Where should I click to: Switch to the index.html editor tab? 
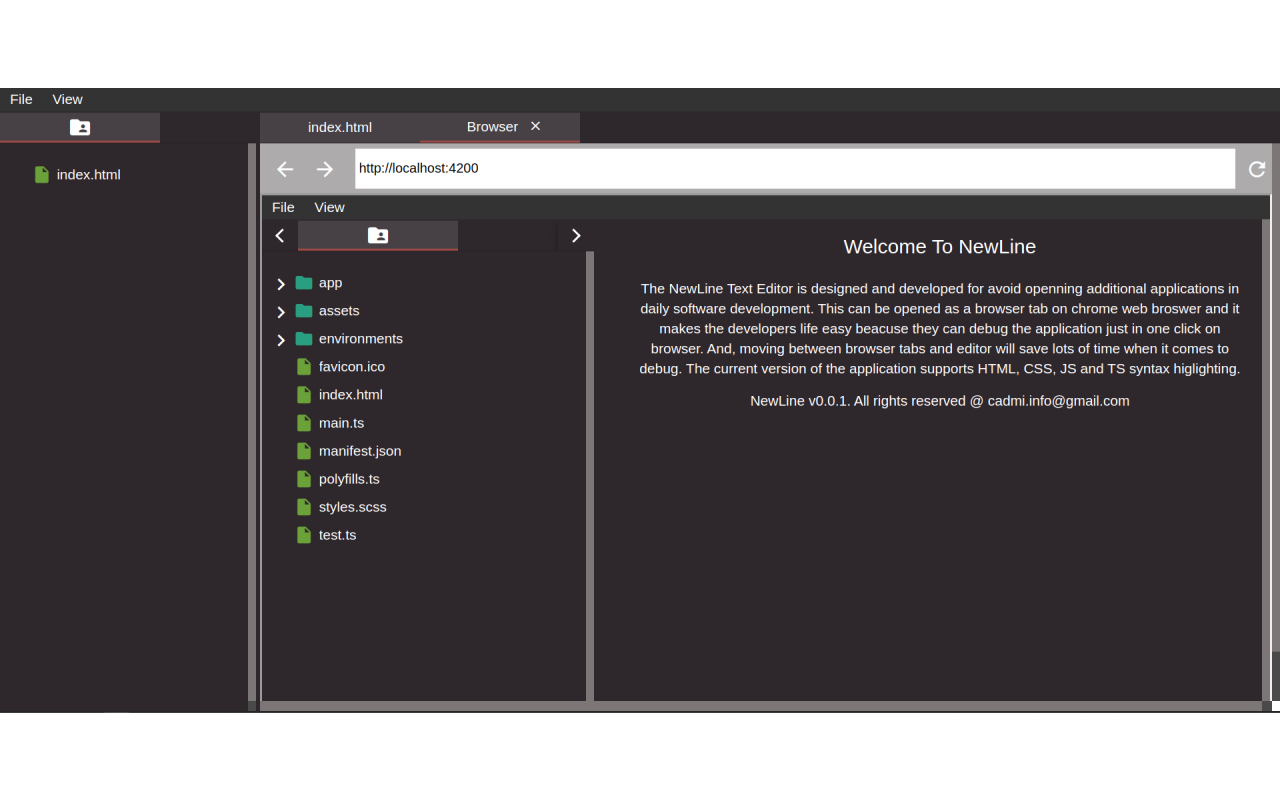click(x=340, y=127)
